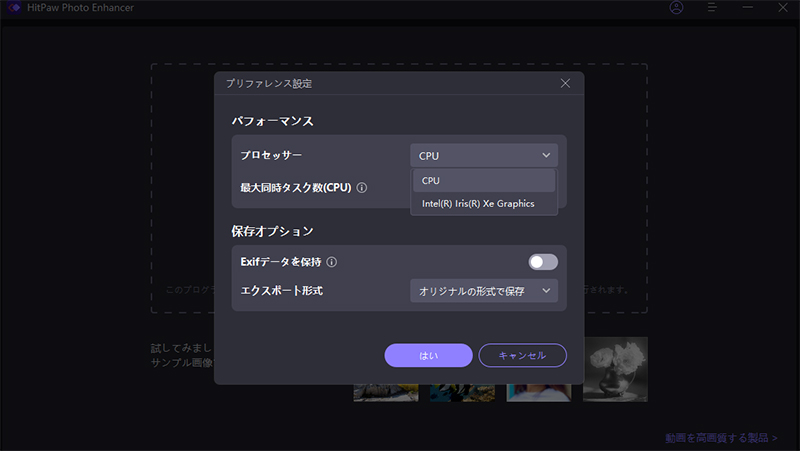
Task: Select the black-and-white flower sample thumbnail
Action: 616,369
